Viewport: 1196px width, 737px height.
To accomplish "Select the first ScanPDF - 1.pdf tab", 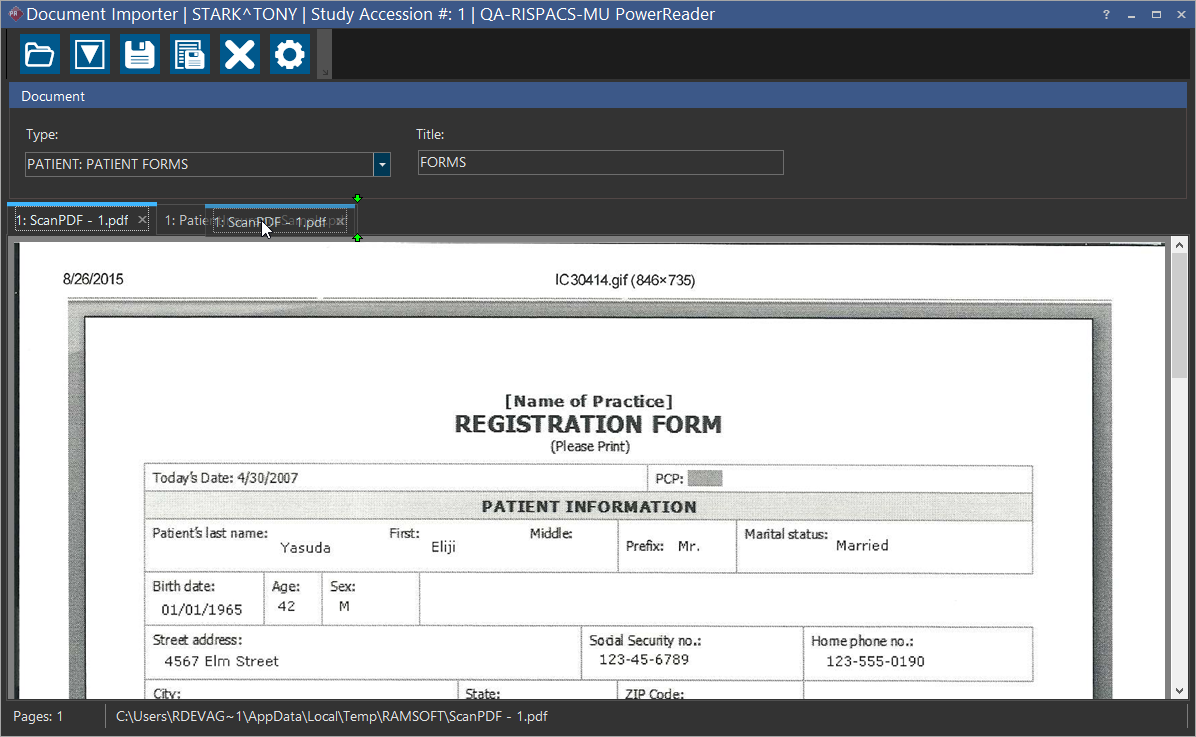I will tap(72, 220).
